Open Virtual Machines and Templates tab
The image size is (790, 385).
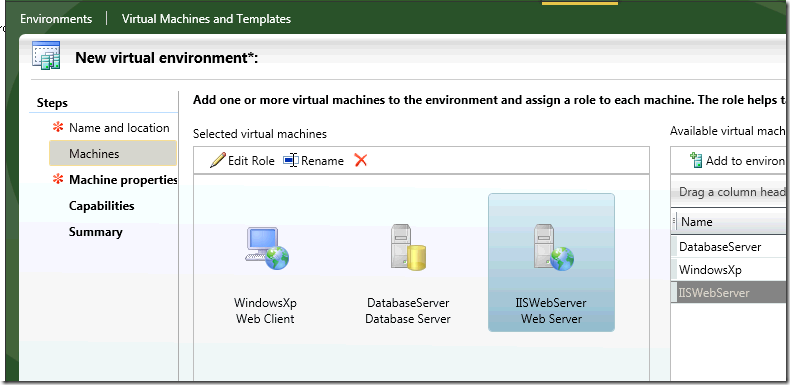(x=206, y=19)
